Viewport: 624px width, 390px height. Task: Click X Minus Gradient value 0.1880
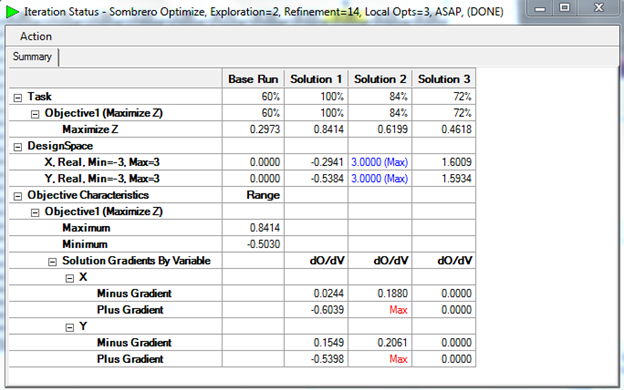(392, 293)
